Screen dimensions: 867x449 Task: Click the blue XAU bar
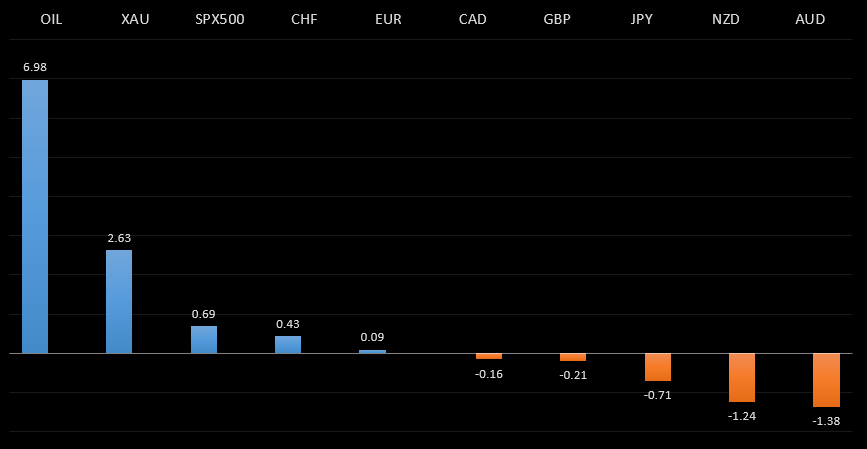pos(119,301)
